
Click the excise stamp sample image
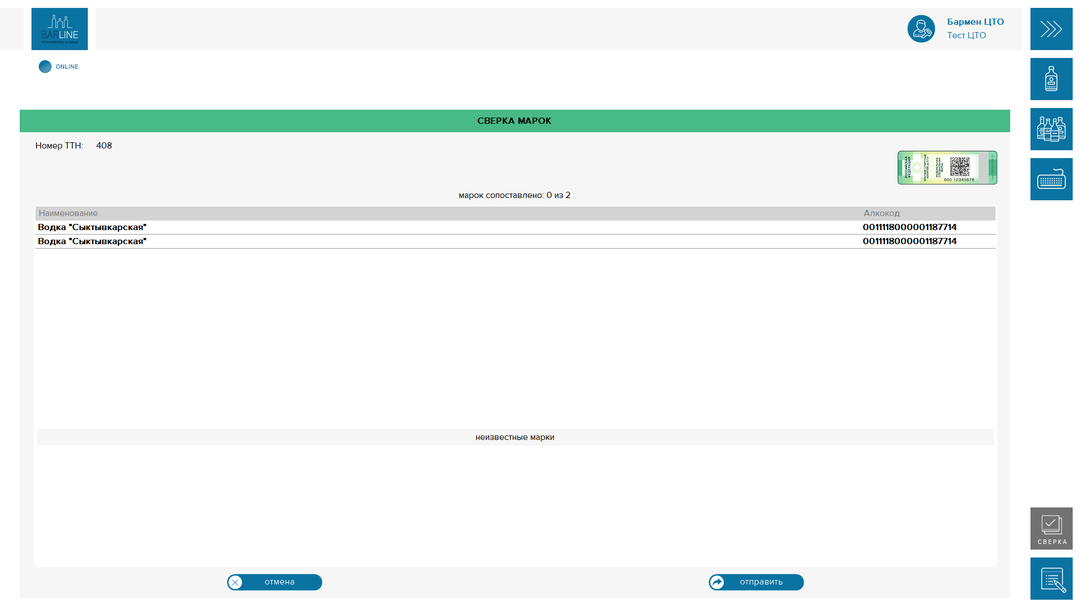947,167
